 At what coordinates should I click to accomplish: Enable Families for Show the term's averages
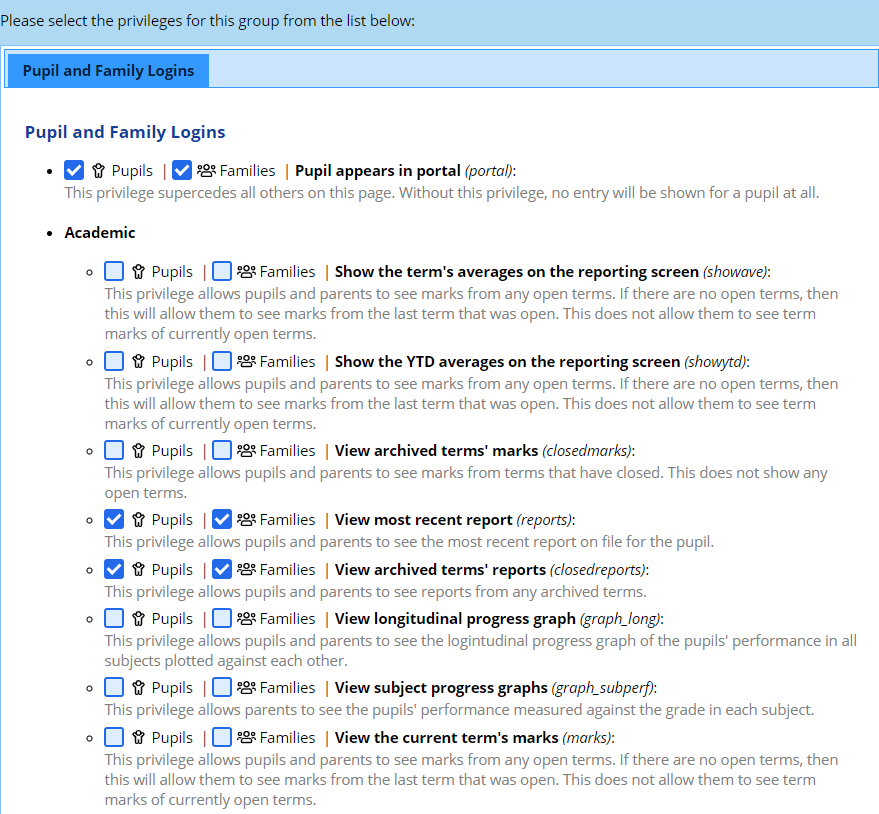(x=222, y=271)
